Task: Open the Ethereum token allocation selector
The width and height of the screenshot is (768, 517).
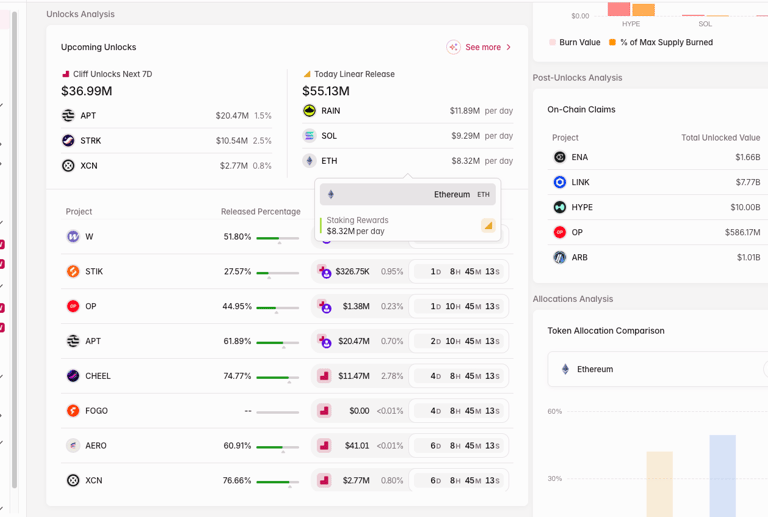Action: [657, 369]
